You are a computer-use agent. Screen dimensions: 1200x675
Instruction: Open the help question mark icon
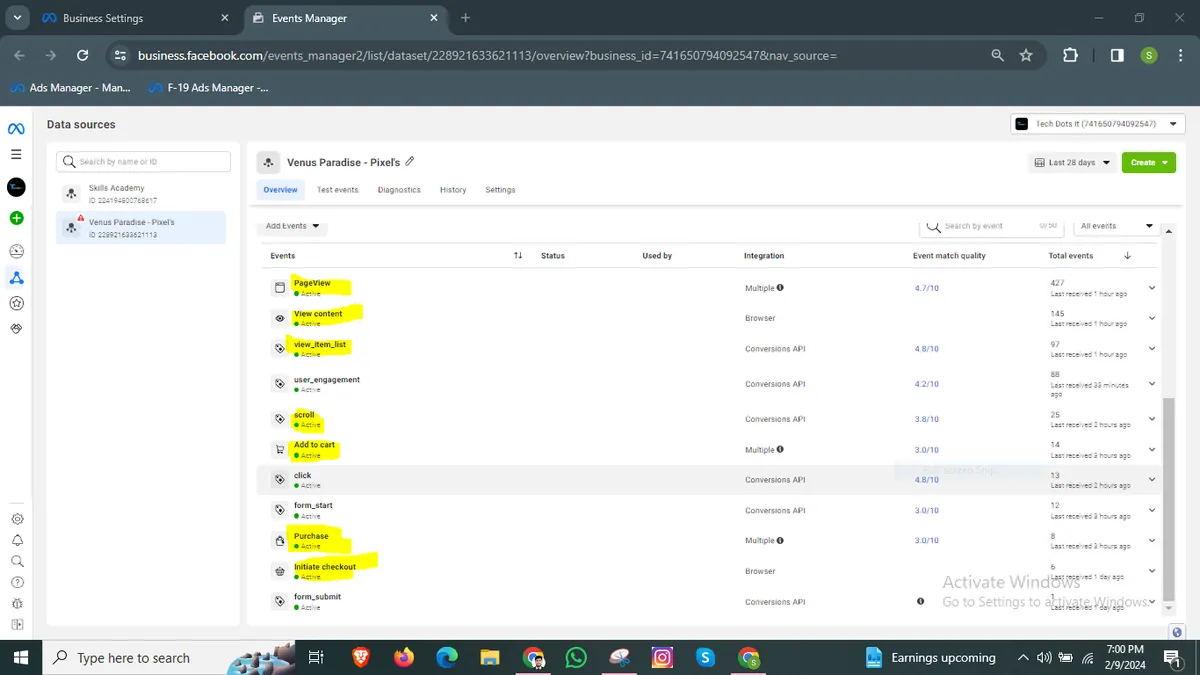17,583
